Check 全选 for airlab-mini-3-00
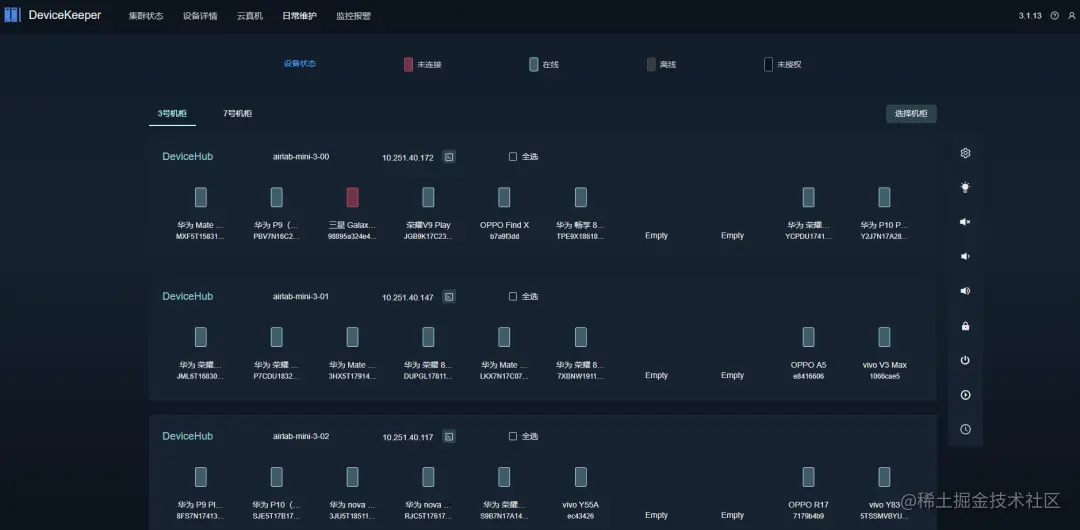 coord(512,156)
